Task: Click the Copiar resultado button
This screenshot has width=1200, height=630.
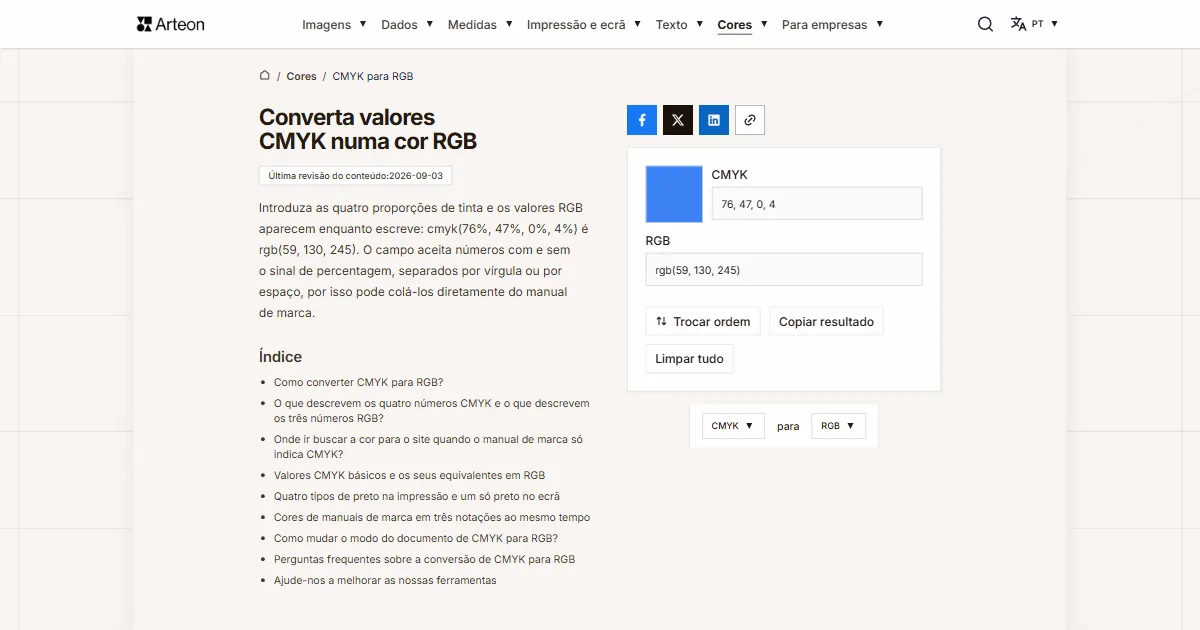Action: 826,321
